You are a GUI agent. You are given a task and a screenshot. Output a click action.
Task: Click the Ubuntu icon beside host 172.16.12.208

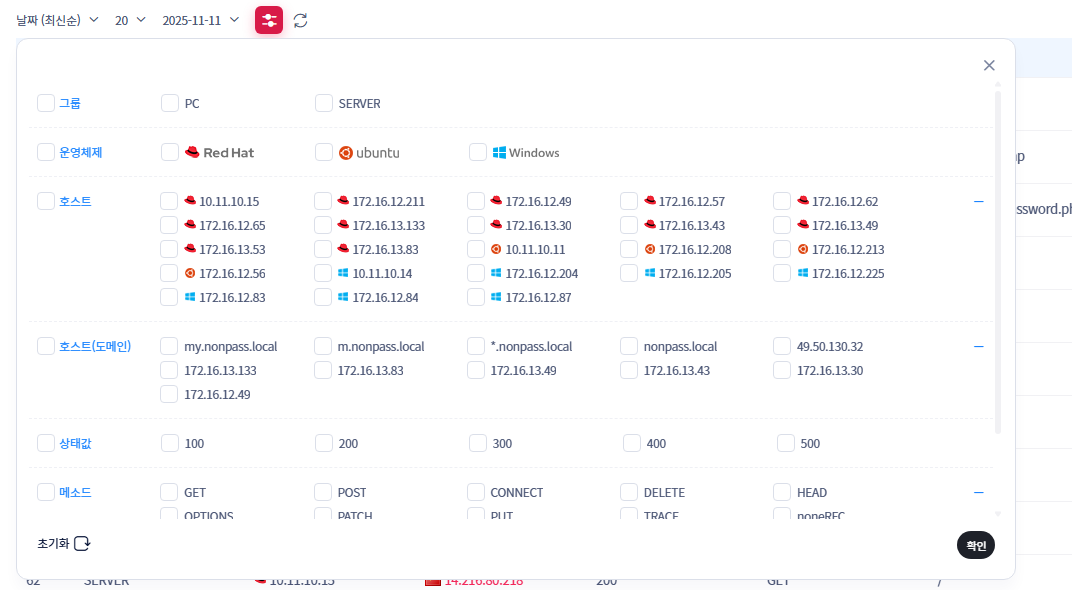pyautogui.click(x=650, y=249)
